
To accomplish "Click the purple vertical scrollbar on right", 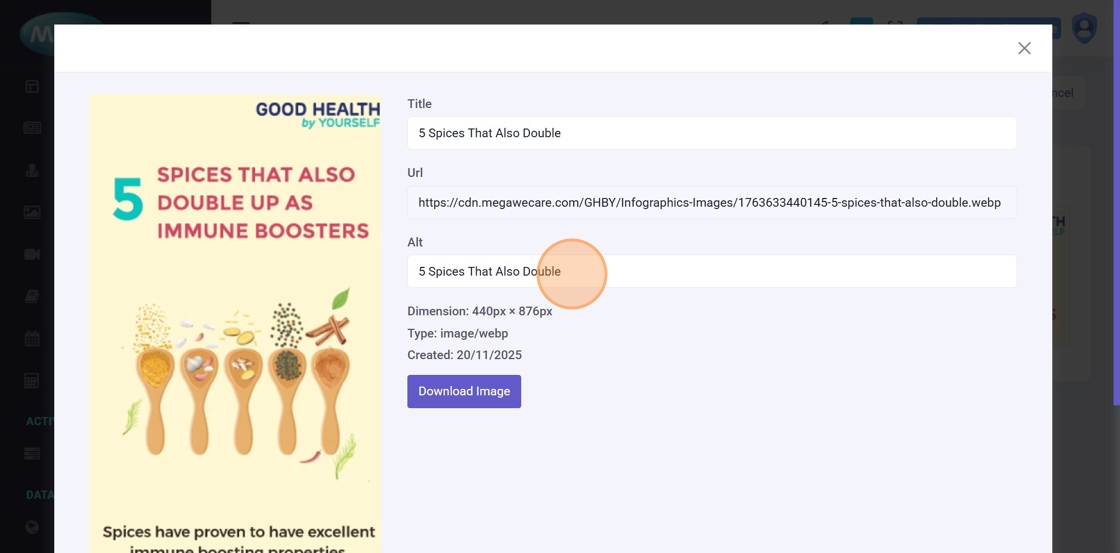I will [1116, 200].
